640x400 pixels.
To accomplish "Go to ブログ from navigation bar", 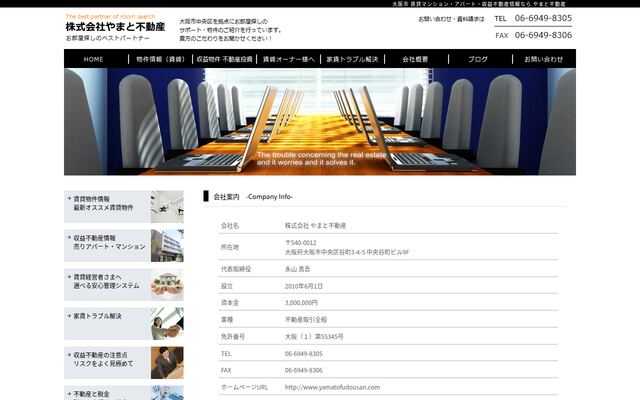I will [478, 59].
